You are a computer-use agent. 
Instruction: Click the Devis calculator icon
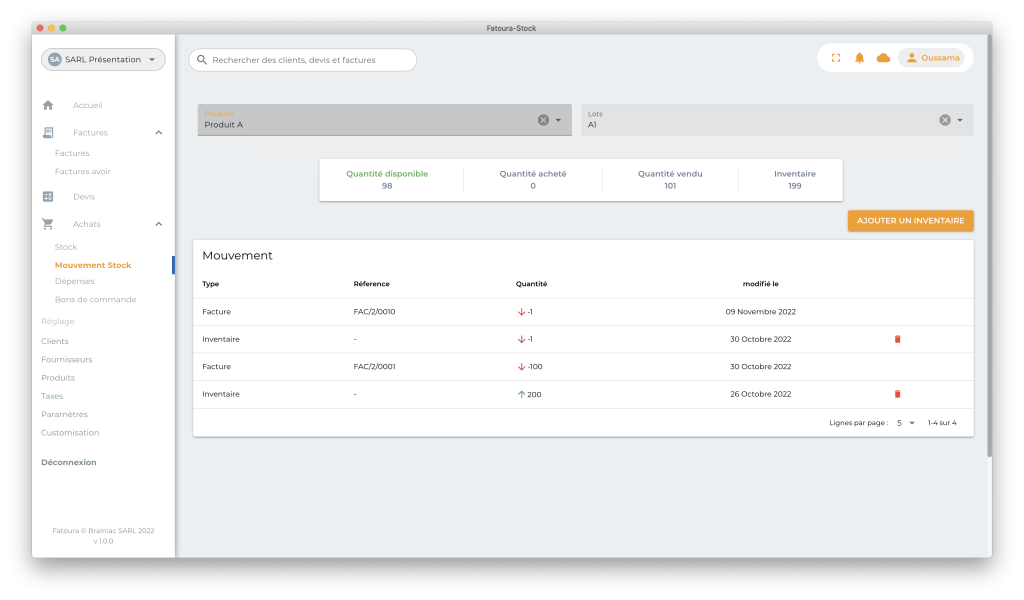pyautogui.click(x=48, y=196)
